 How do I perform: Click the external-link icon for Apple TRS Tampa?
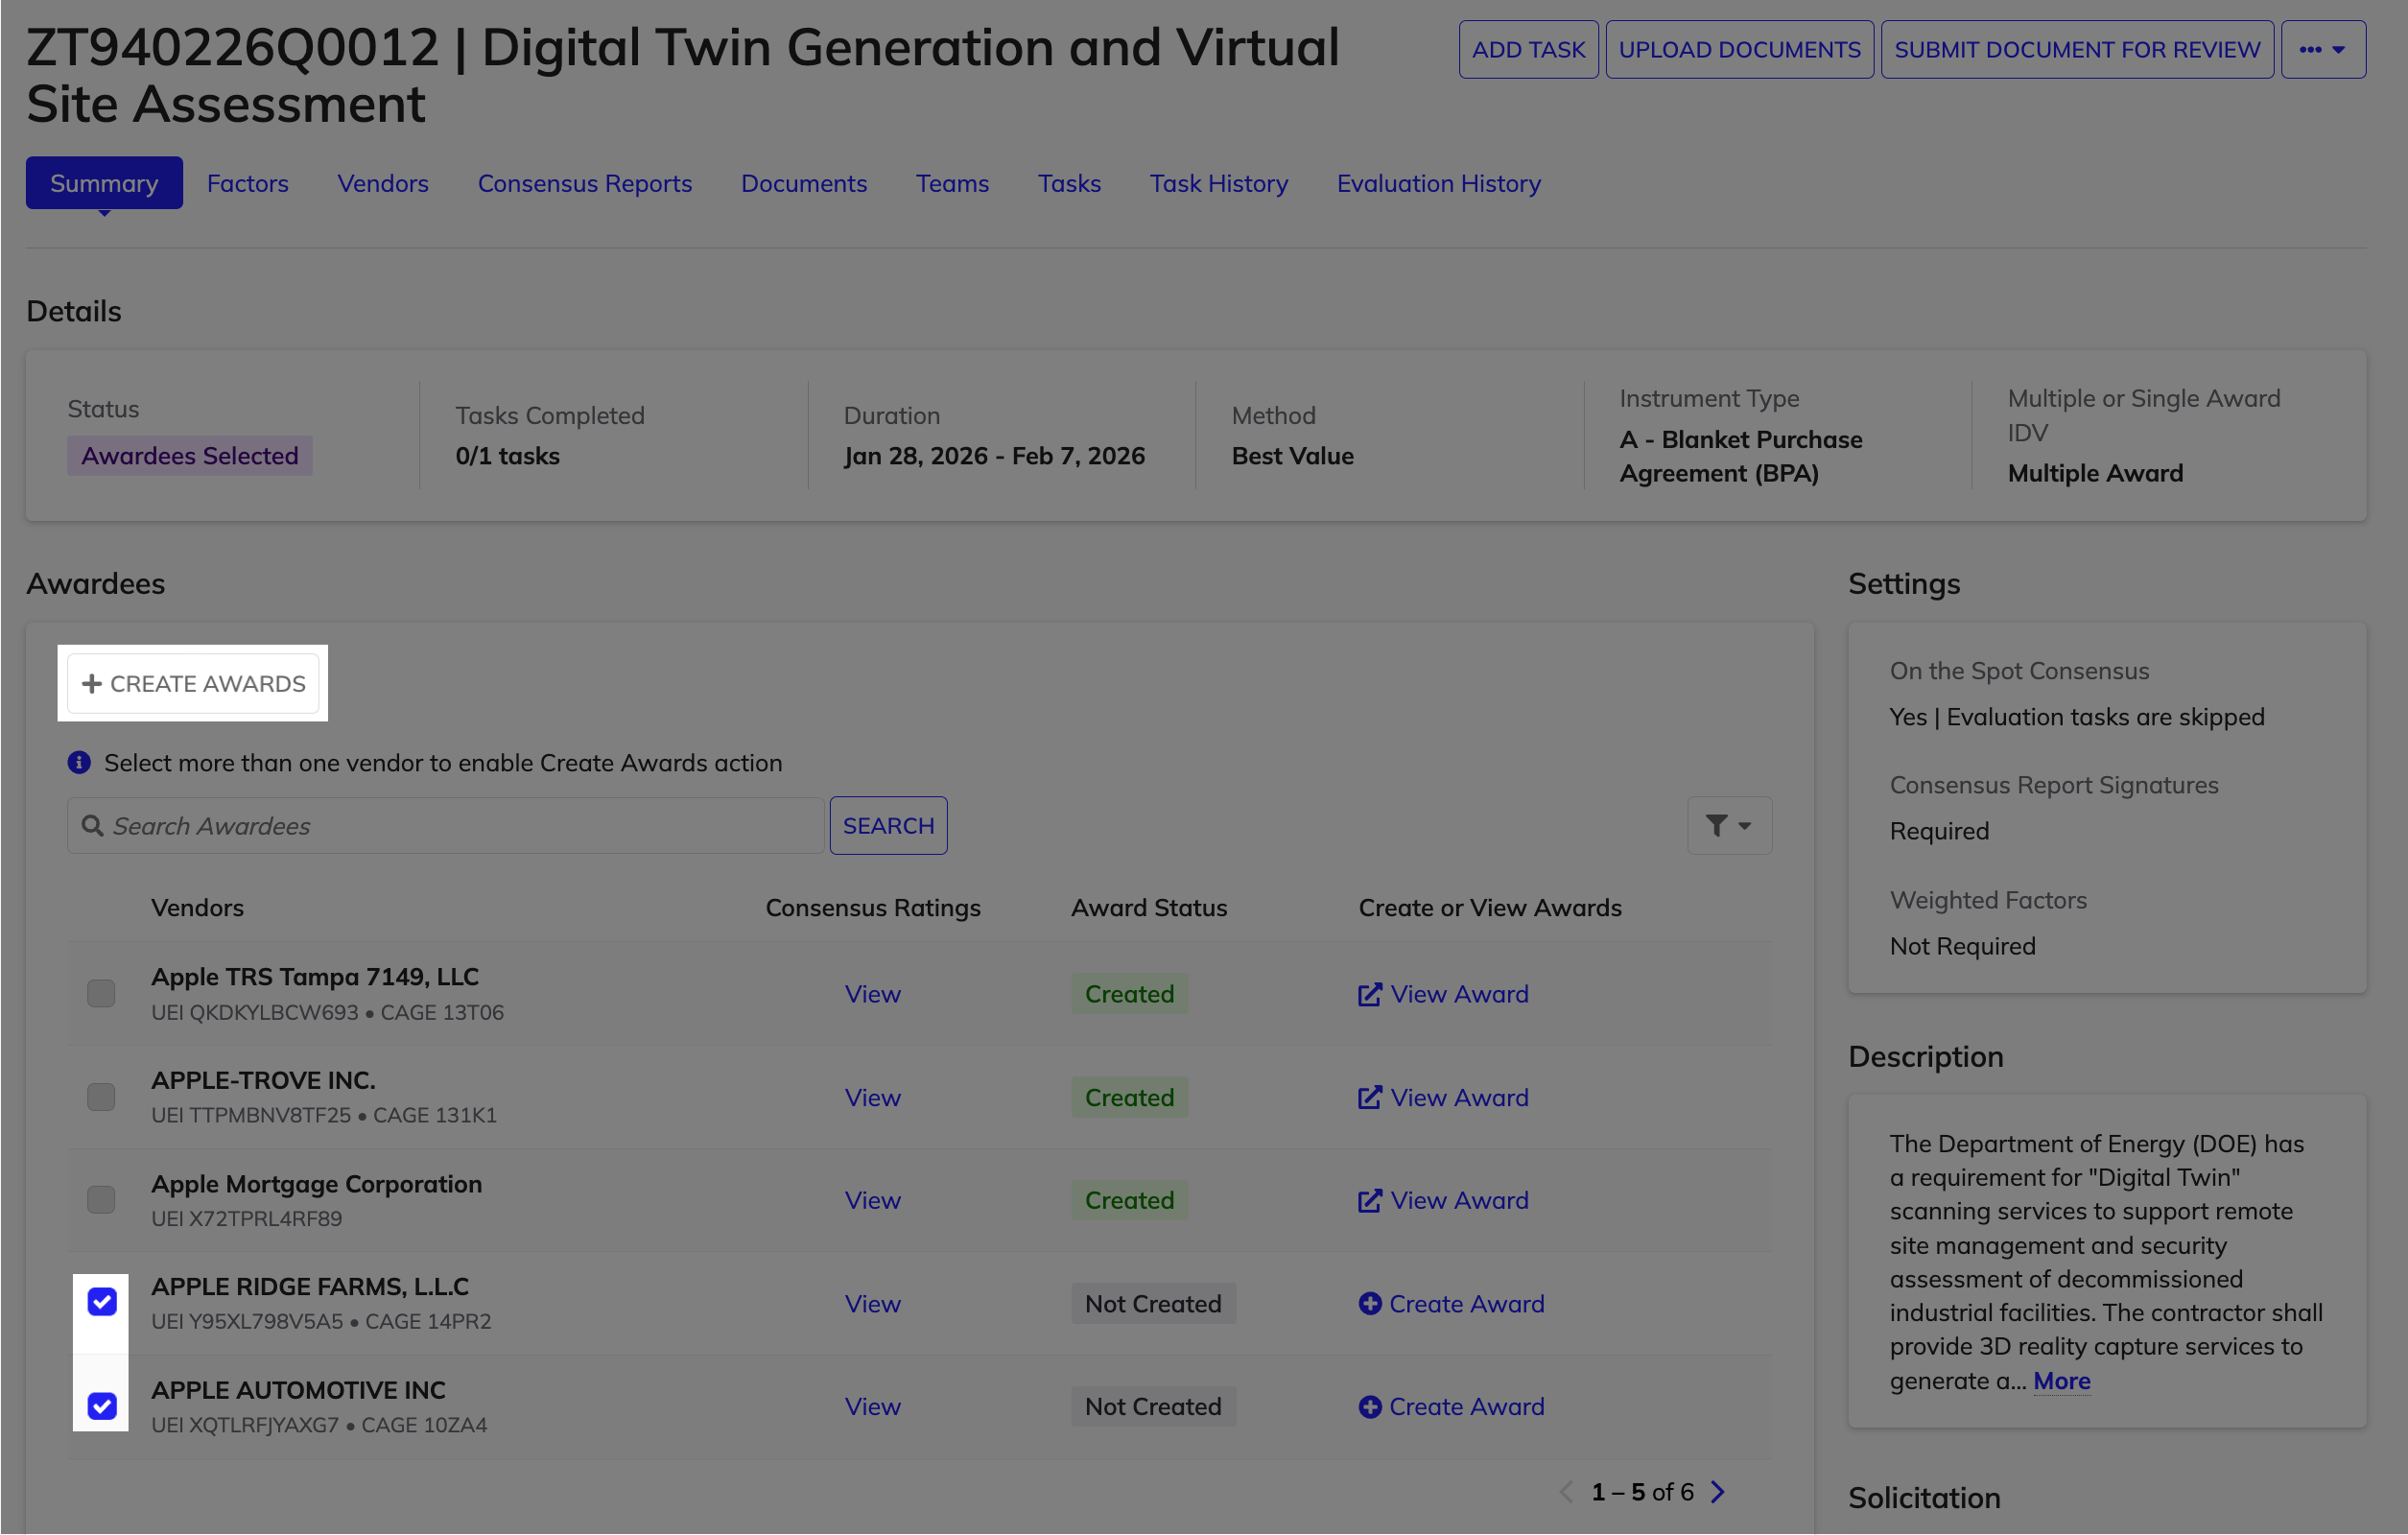click(x=1369, y=994)
